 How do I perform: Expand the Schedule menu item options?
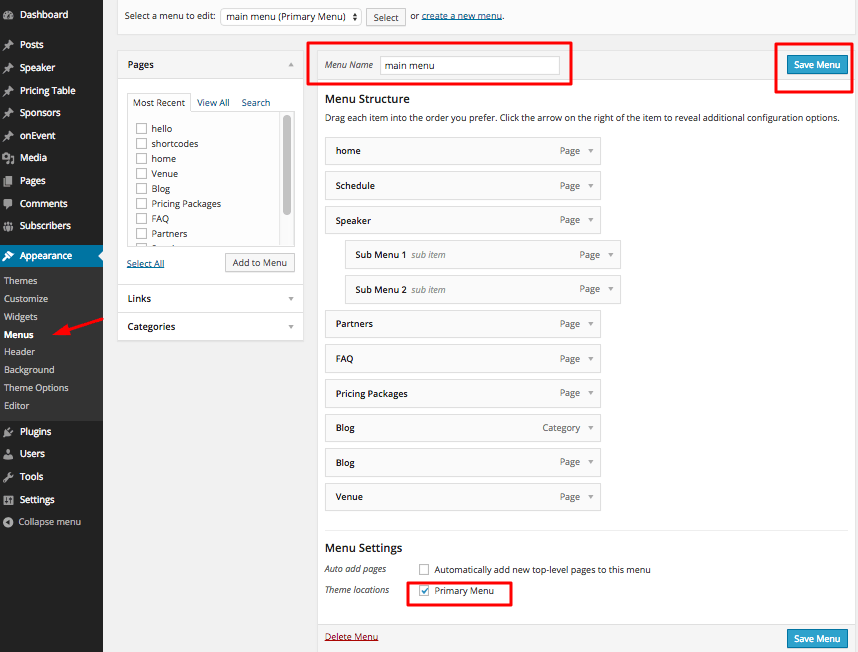(591, 186)
